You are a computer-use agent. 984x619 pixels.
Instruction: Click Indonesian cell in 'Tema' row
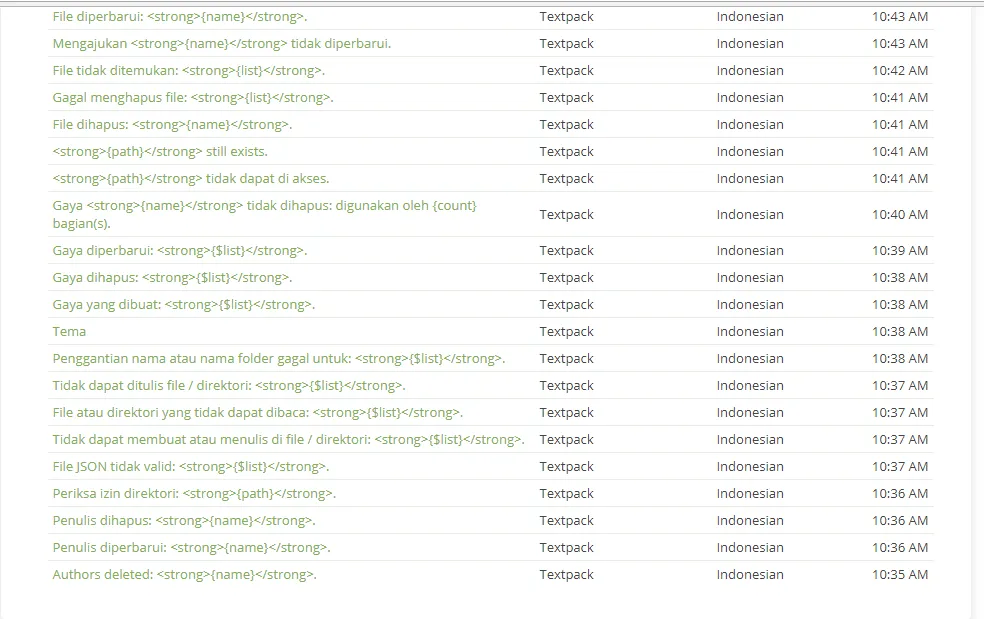(x=750, y=332)
